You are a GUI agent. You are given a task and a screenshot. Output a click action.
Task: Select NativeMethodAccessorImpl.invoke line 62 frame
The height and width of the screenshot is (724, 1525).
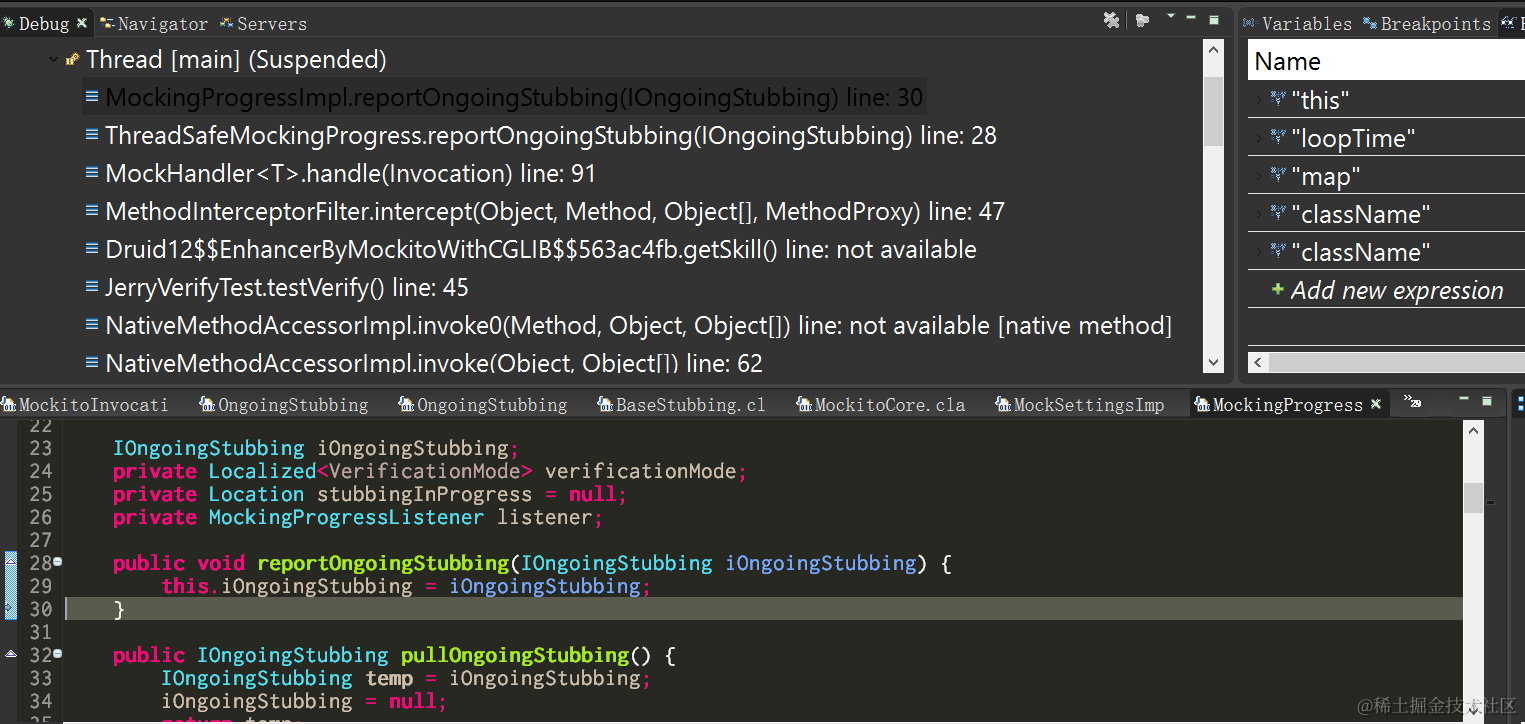coord(434,363)
